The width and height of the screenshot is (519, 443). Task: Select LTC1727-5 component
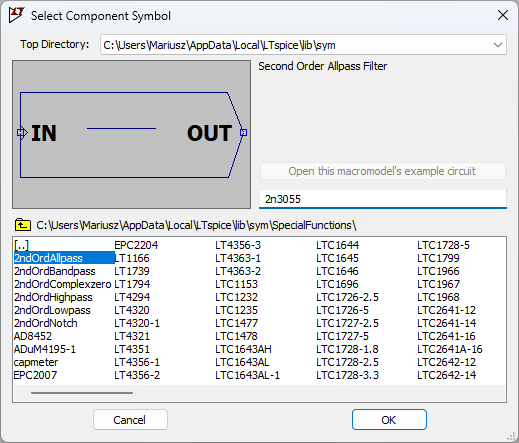coord(342,336)
